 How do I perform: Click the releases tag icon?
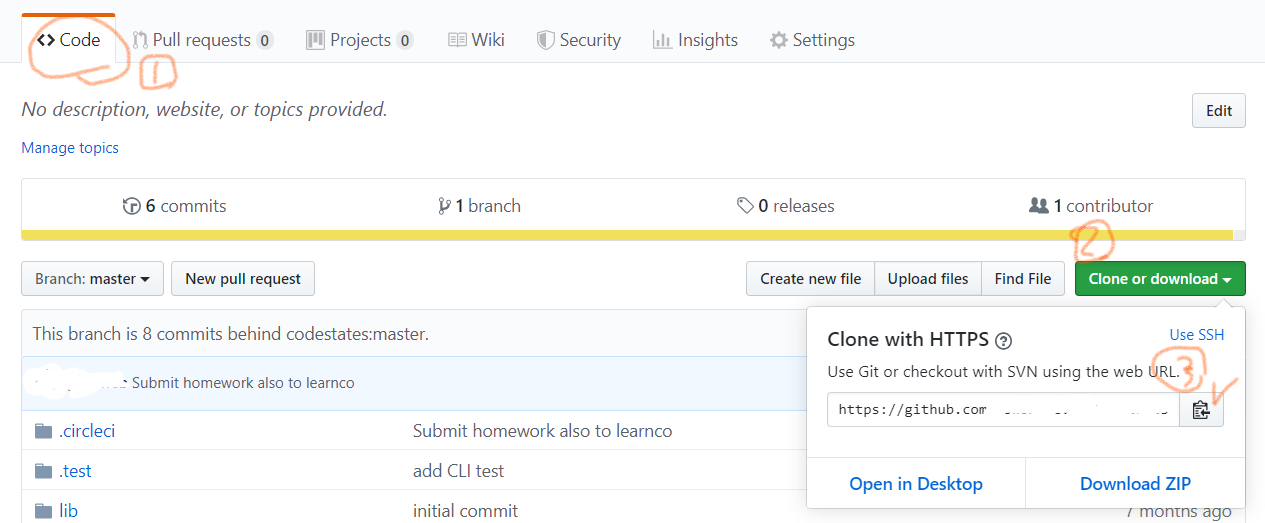745,206
